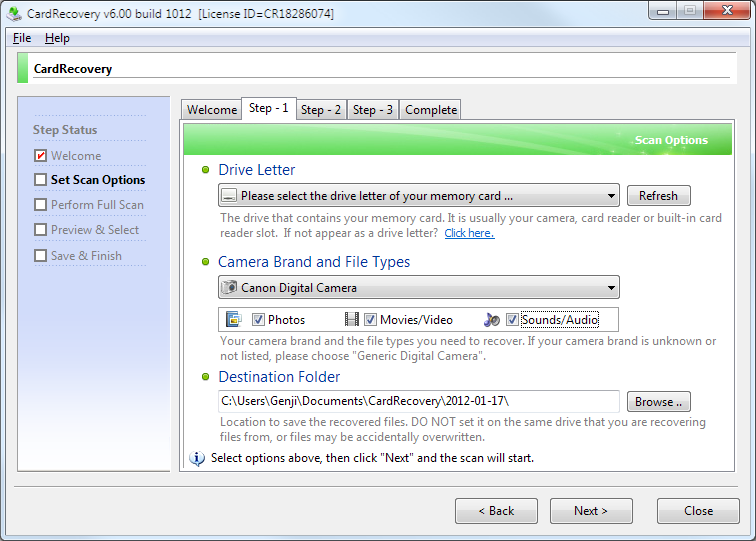
Task: Click the film strip icon beside Movies/Video
Action: (x=351, y=319)
